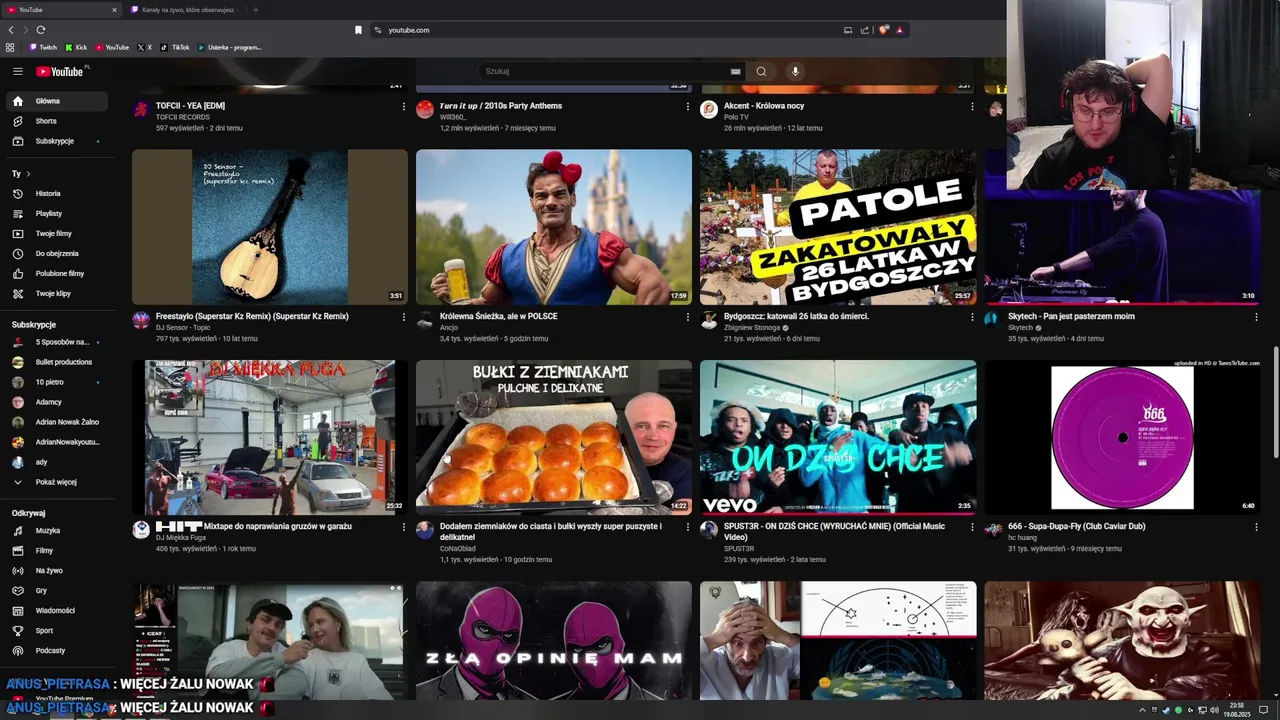Open options for Królewna Śnieżka video
The height and width of the screenshot is (720, 1280).
pyautogui.click(x=688, y=317)
